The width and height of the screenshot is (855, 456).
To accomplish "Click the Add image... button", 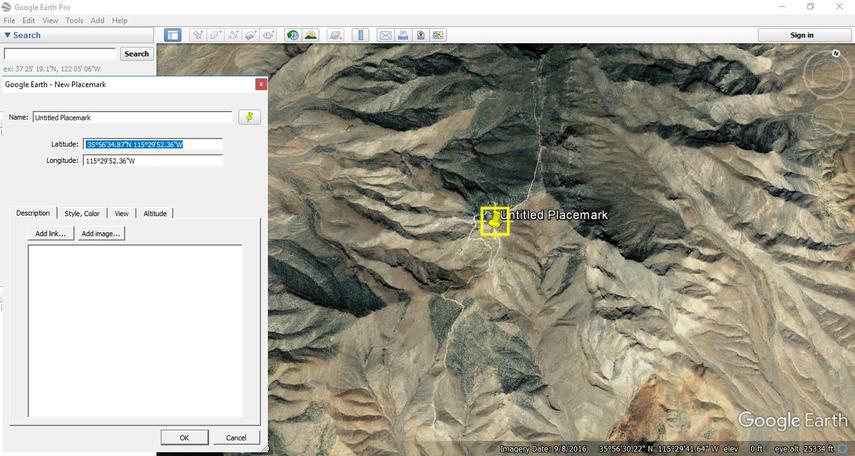I will pyautogui.click(x=101, y=234).
